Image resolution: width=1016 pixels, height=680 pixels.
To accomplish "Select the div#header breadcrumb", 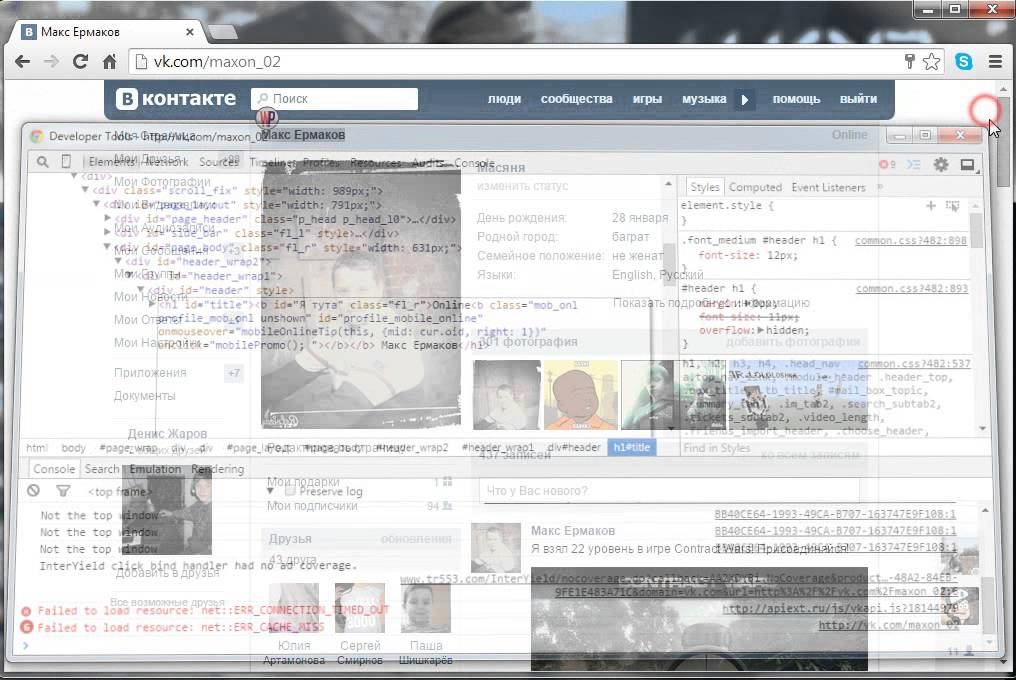I will (x=574, y=447).
